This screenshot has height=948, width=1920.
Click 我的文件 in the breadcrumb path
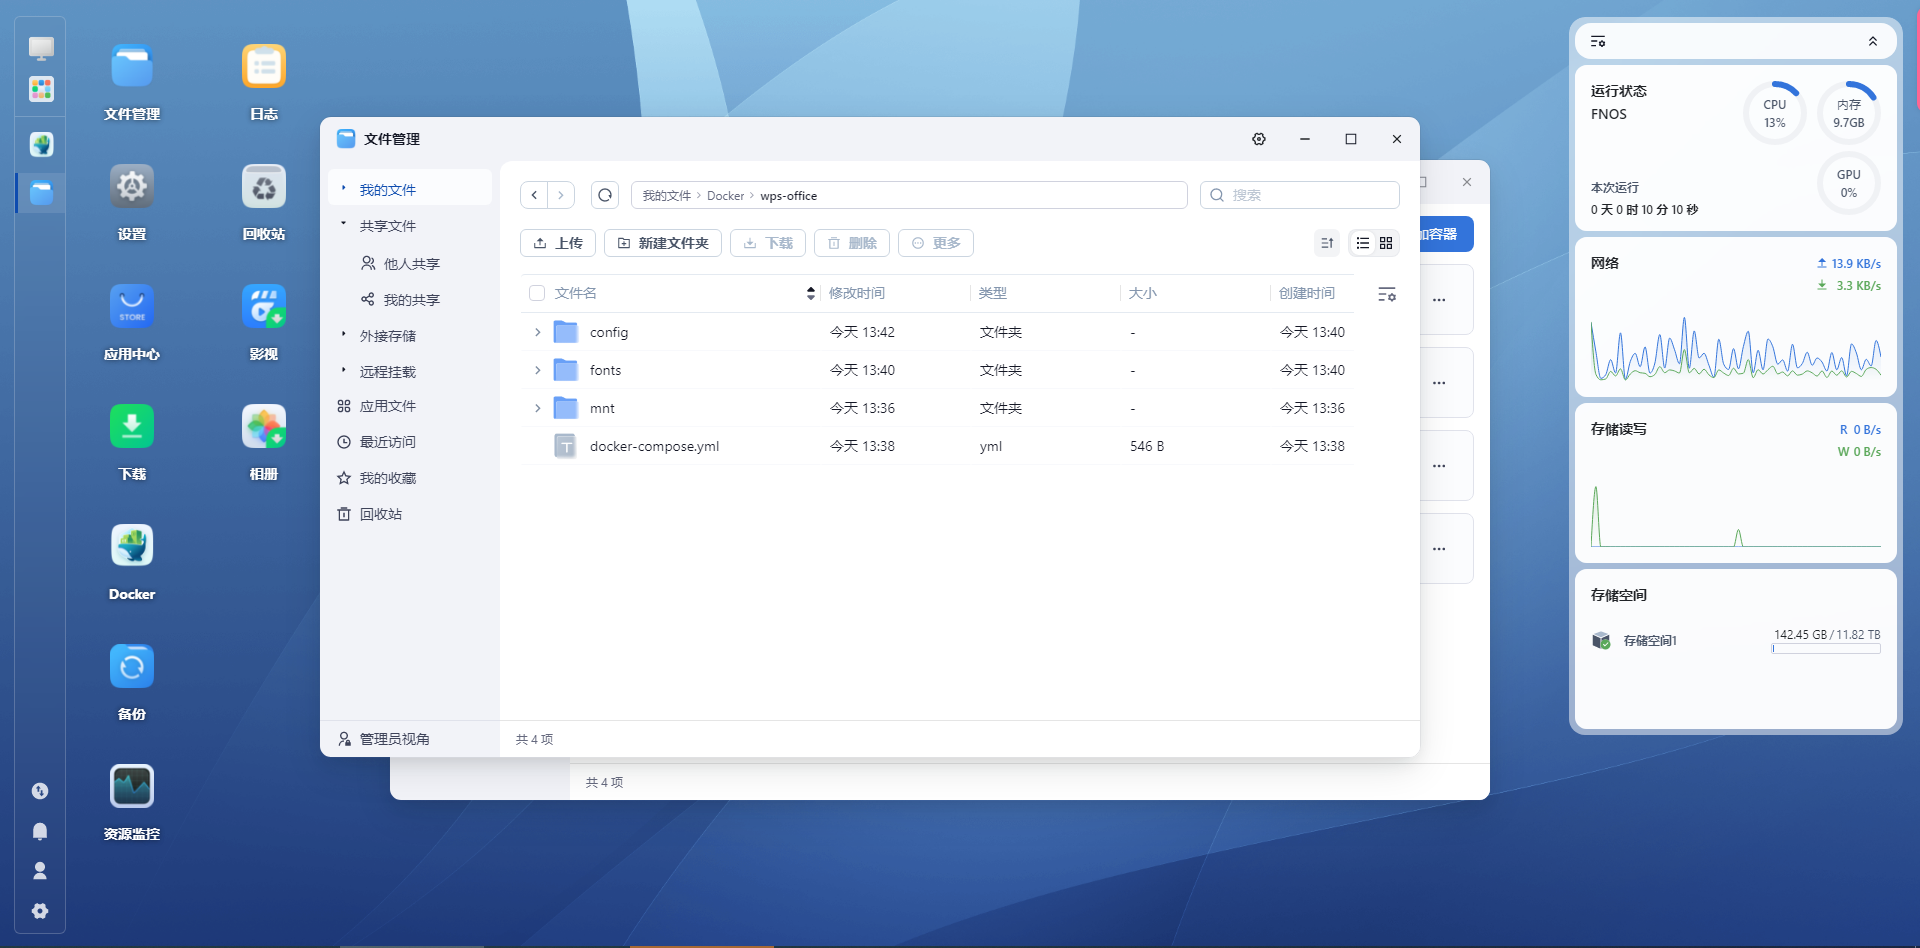point(666,196)
